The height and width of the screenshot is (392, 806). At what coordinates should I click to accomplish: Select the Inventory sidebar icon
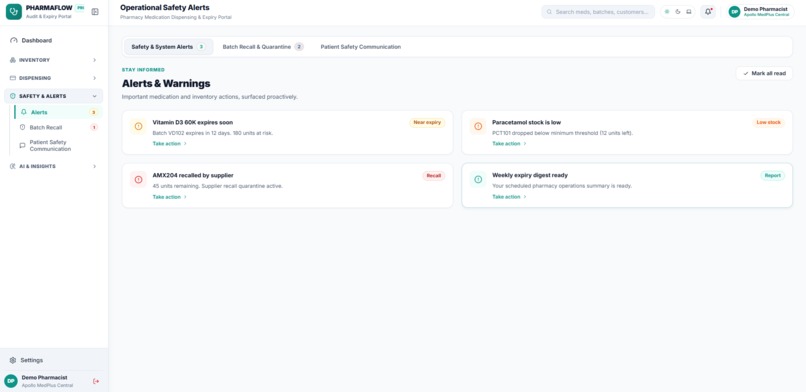pyautogui.click(x=13, y=60)
